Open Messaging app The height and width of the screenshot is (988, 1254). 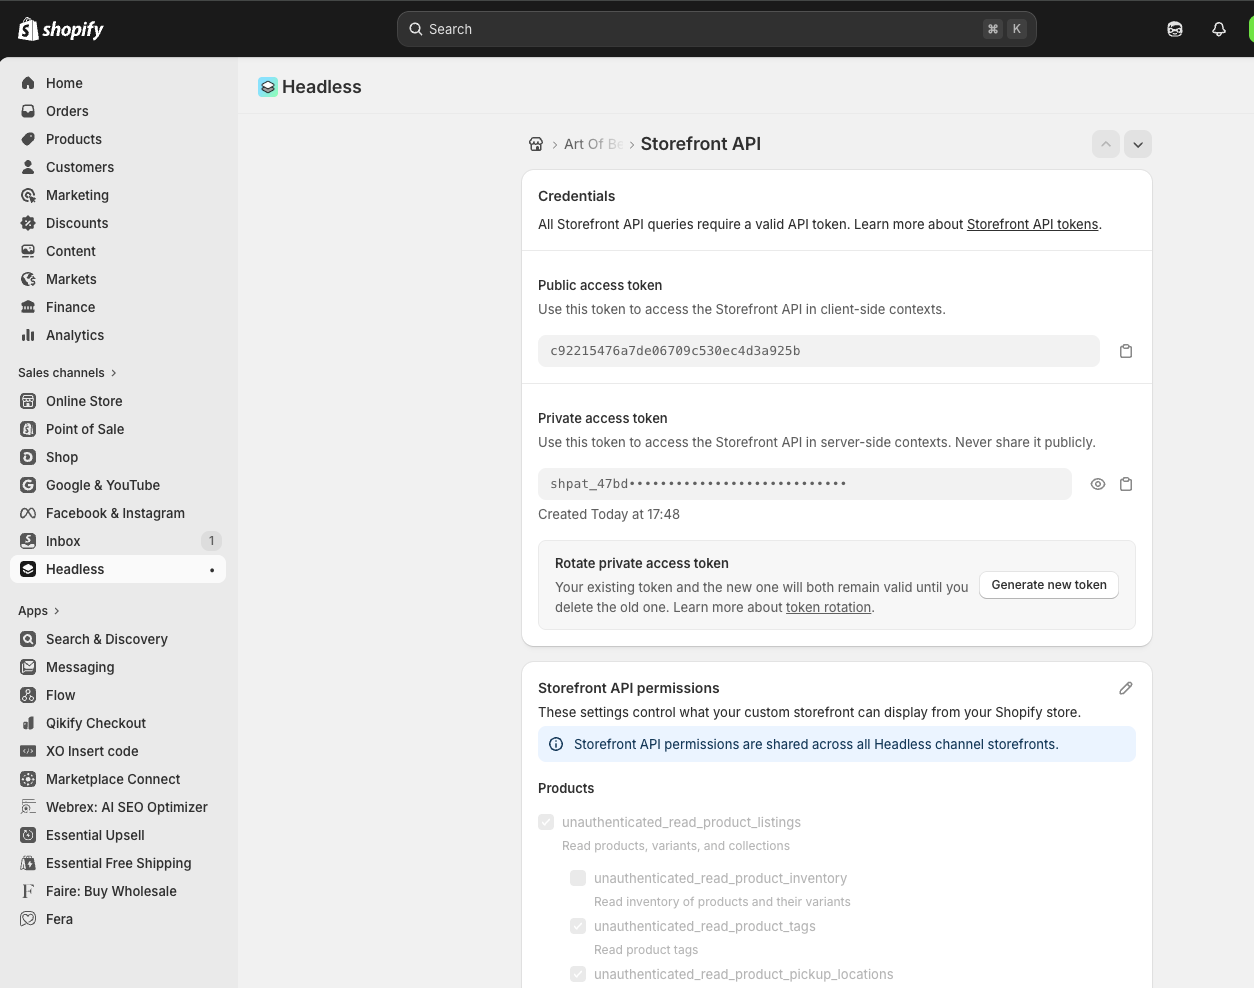[118, 667]
